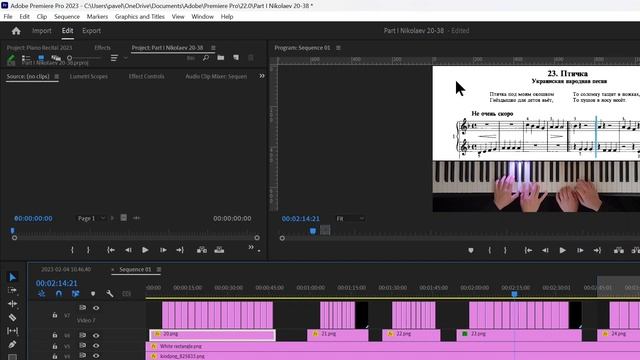Show overflow source panel tabs chevron
The height and width of the screenshot is (360, 640).
tap(262, 76)
